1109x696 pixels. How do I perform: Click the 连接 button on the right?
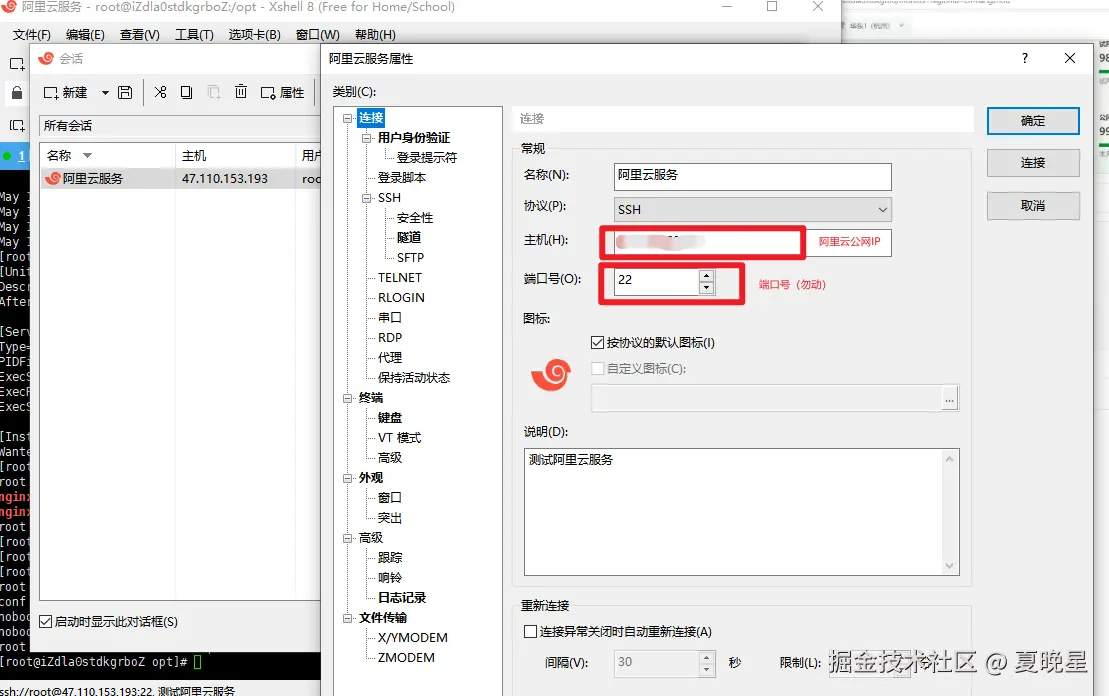point(1033,163)
